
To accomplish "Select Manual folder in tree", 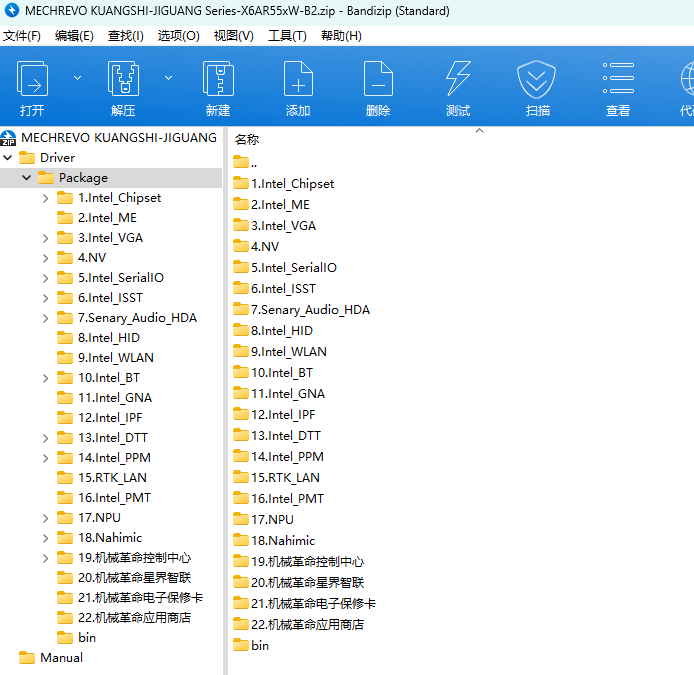I will [x=51, y=658].
